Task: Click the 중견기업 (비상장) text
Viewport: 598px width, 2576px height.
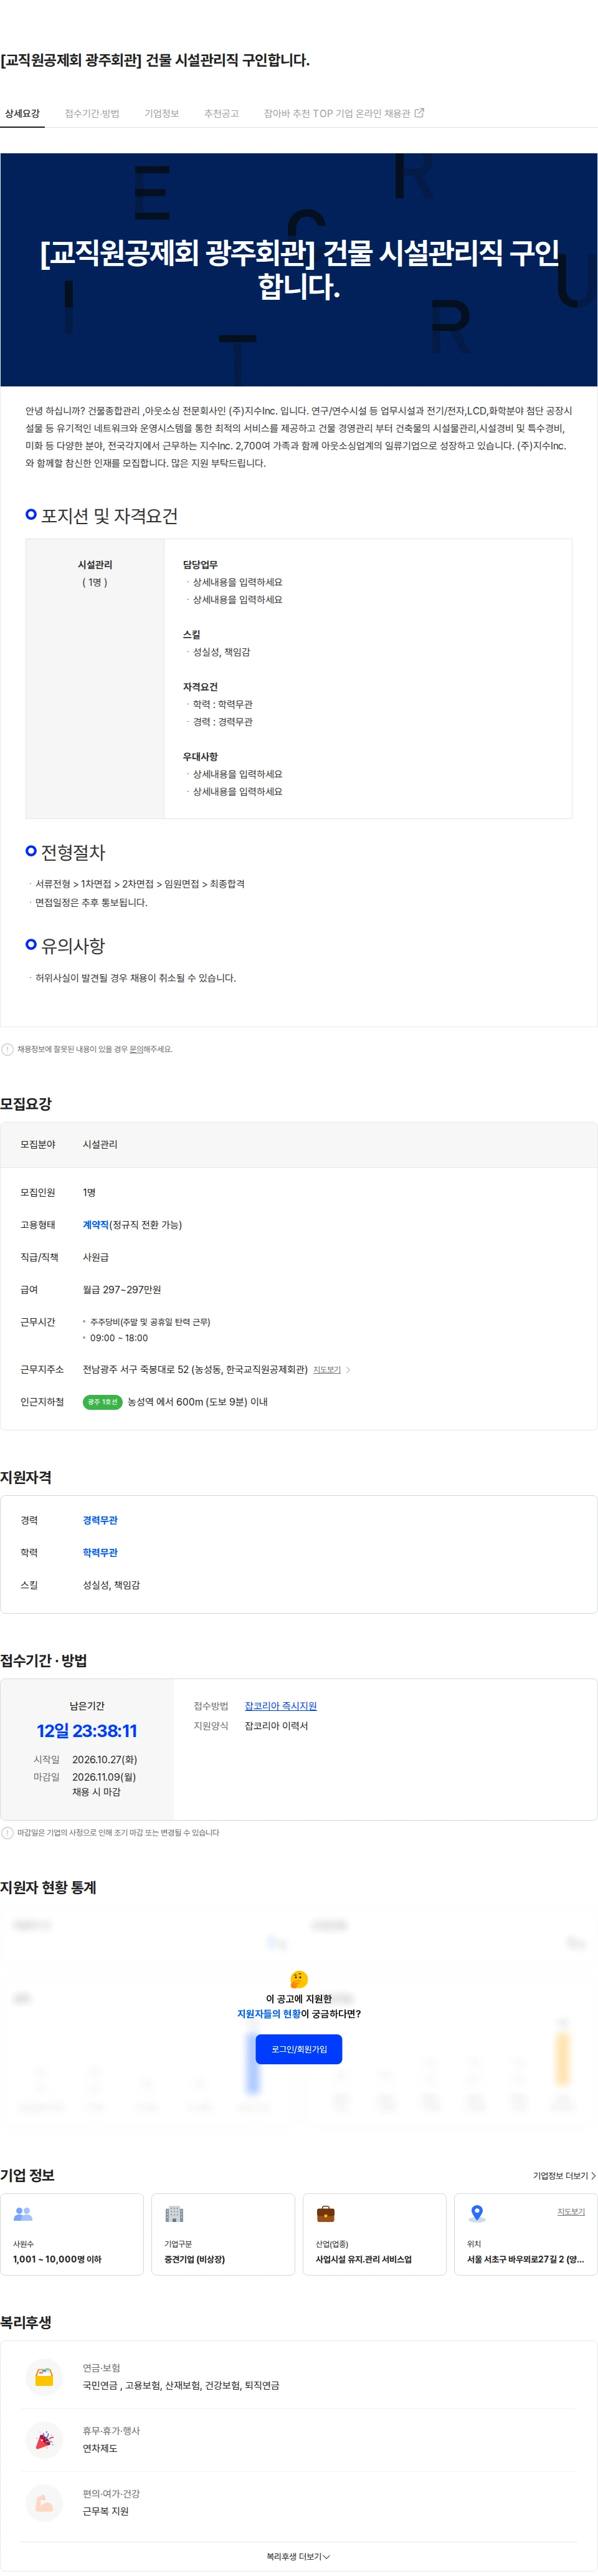Action: point(195,2259)
